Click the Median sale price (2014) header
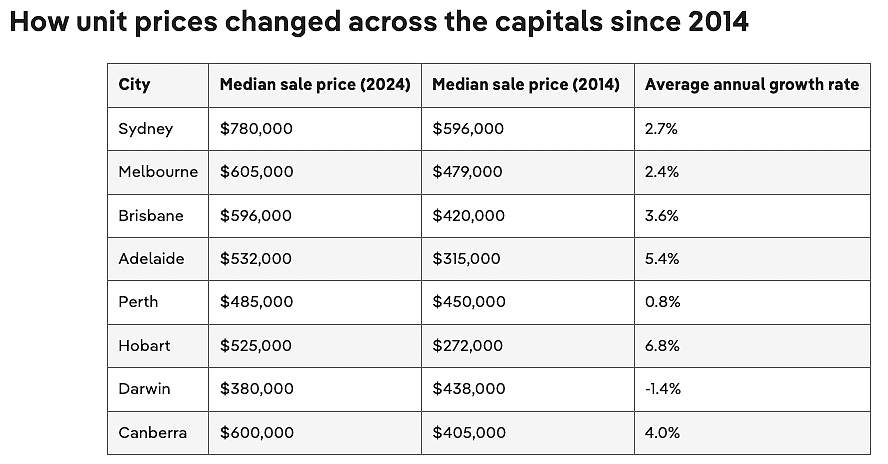Viewport: 888px width, 464px height. (x=526, y=84)
